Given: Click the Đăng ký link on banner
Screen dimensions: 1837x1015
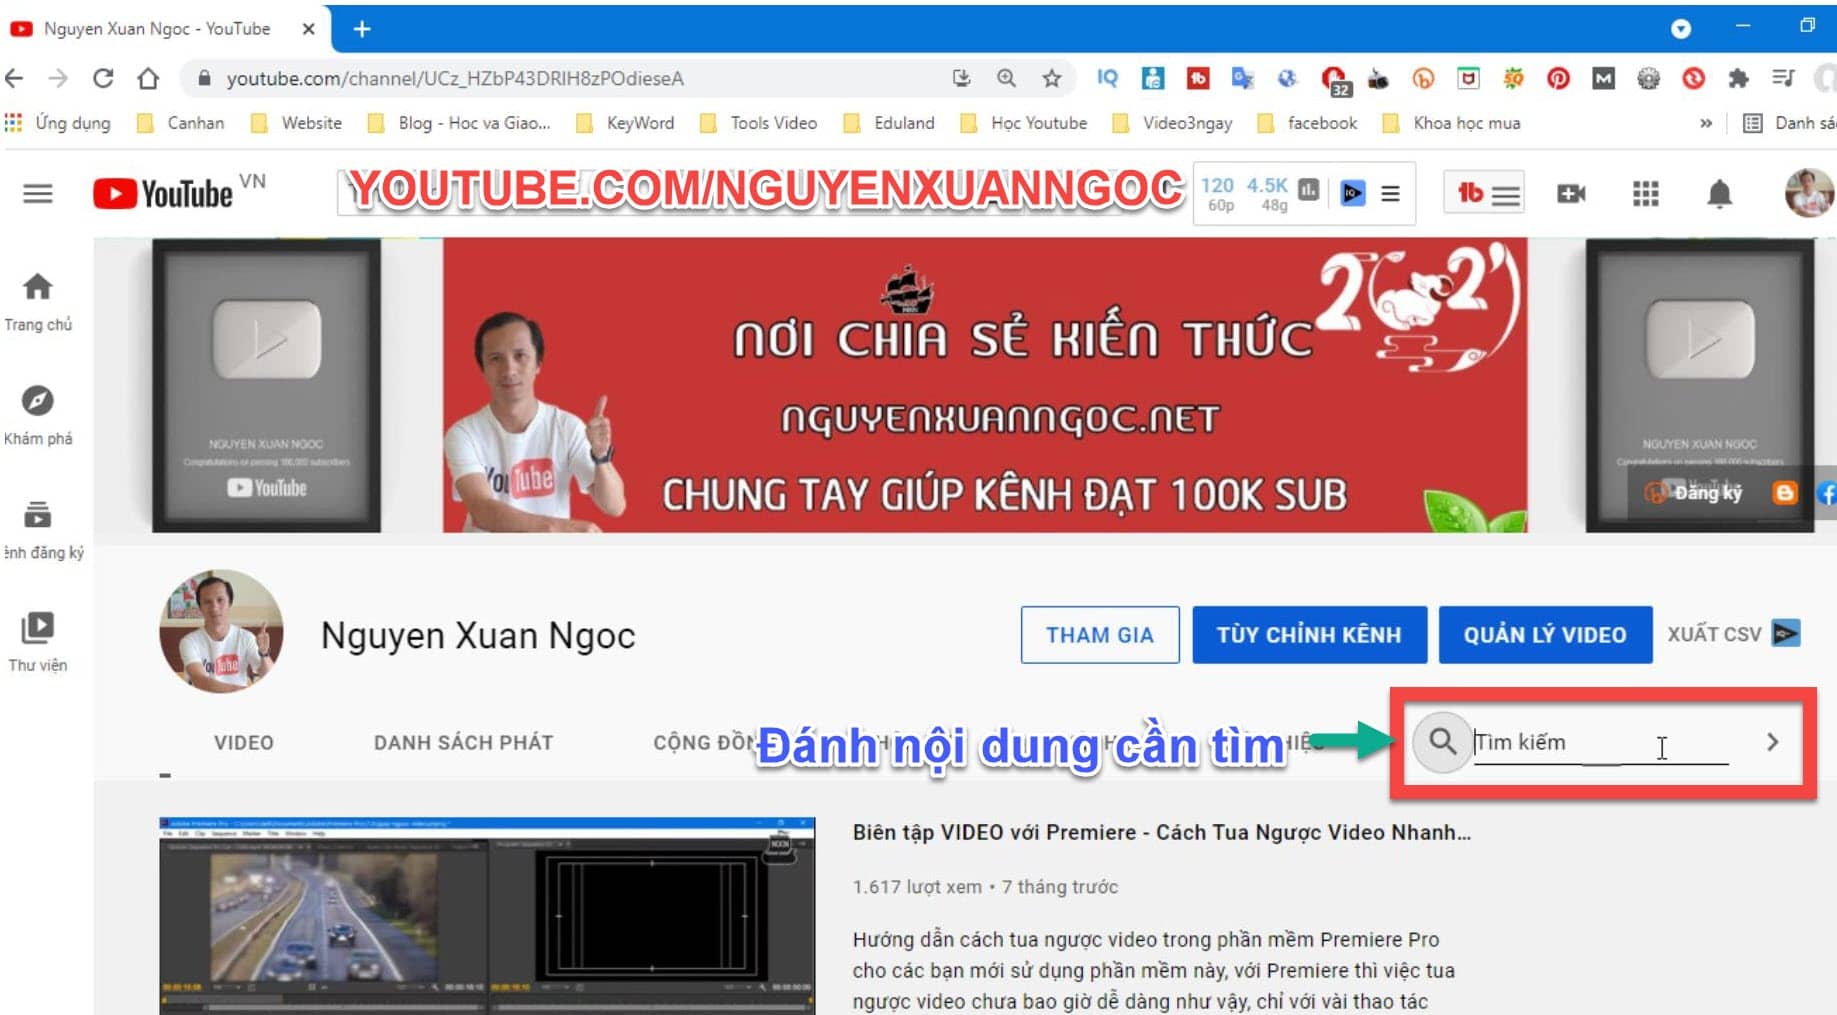Looking at the screenshot, I should click(1694, 492).
